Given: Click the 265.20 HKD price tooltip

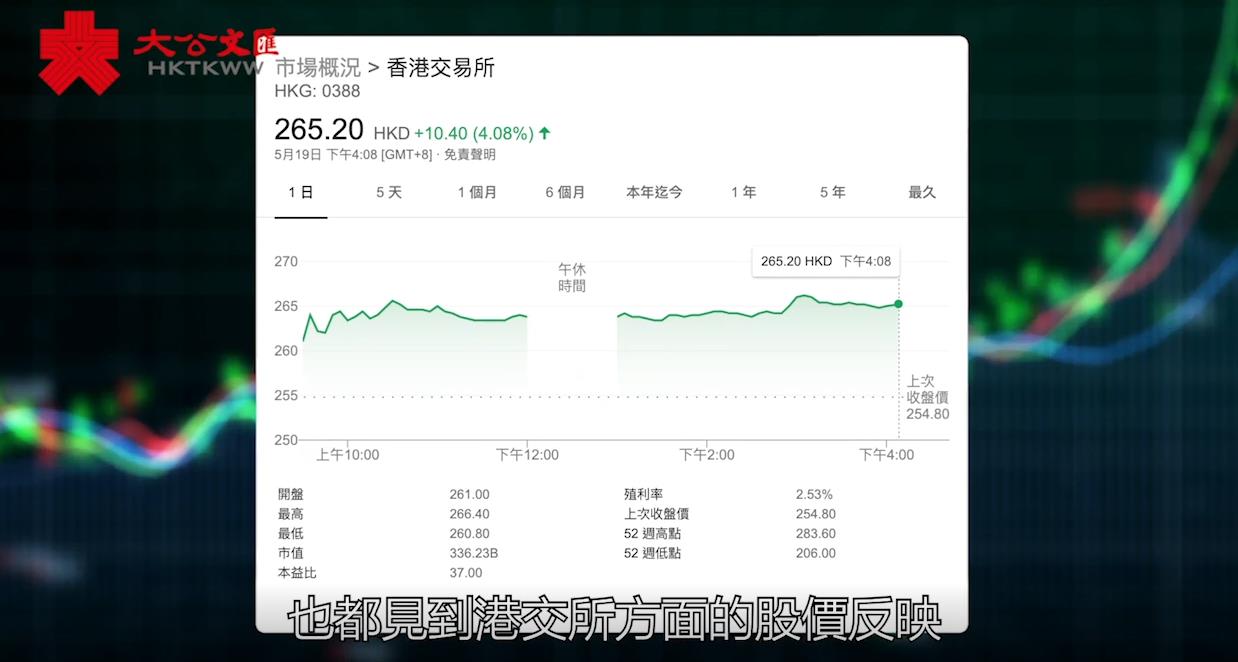Looking at the screenshot, I should (825, 261).
